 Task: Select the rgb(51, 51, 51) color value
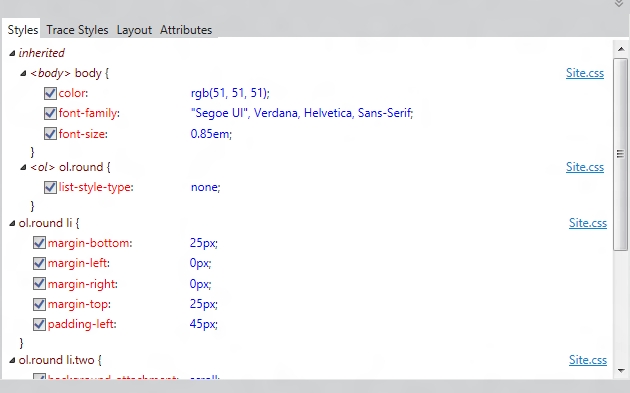230,93
